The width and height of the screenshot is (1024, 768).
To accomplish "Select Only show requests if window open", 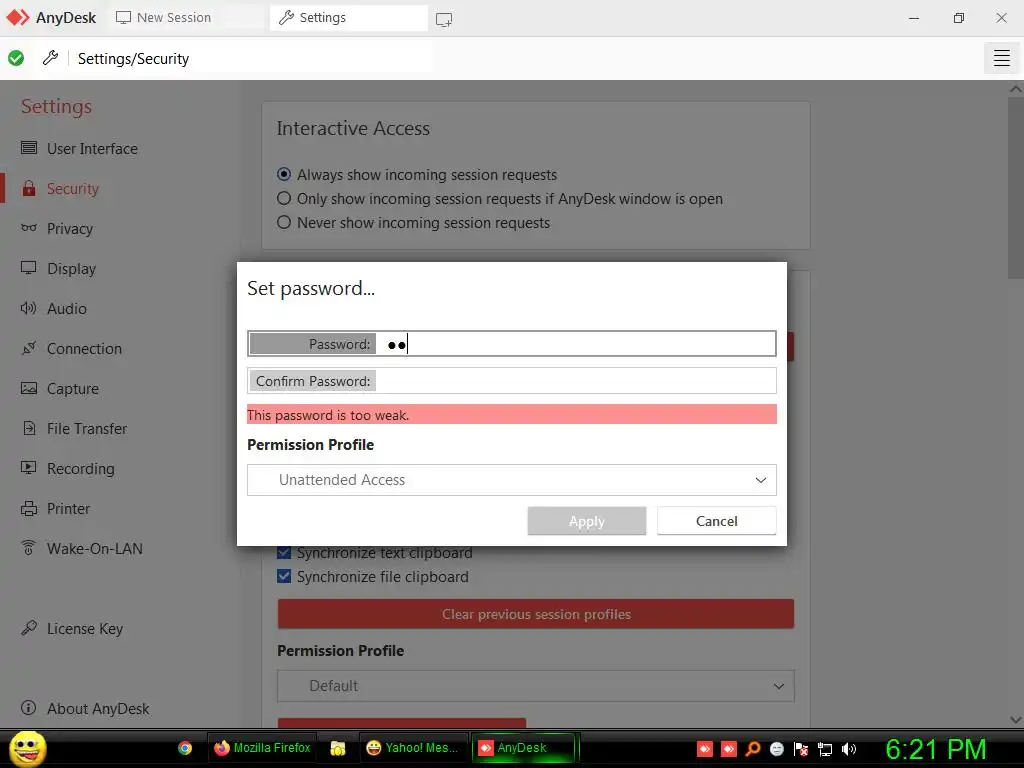I will pyautogui.click(x=284, y=199).
